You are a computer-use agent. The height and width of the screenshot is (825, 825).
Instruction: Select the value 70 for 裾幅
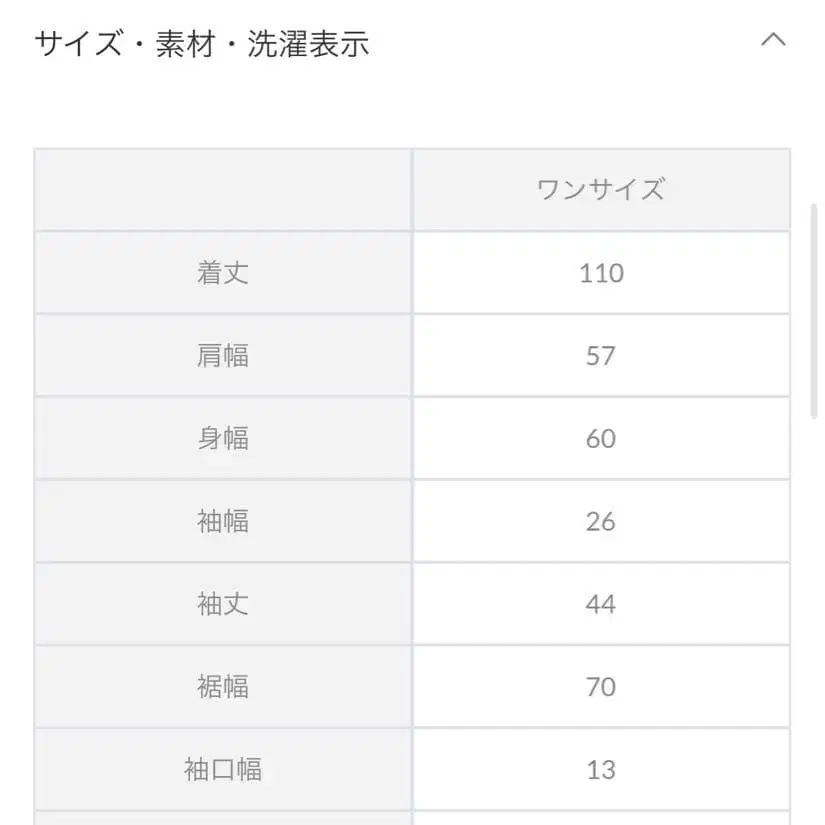600,687
